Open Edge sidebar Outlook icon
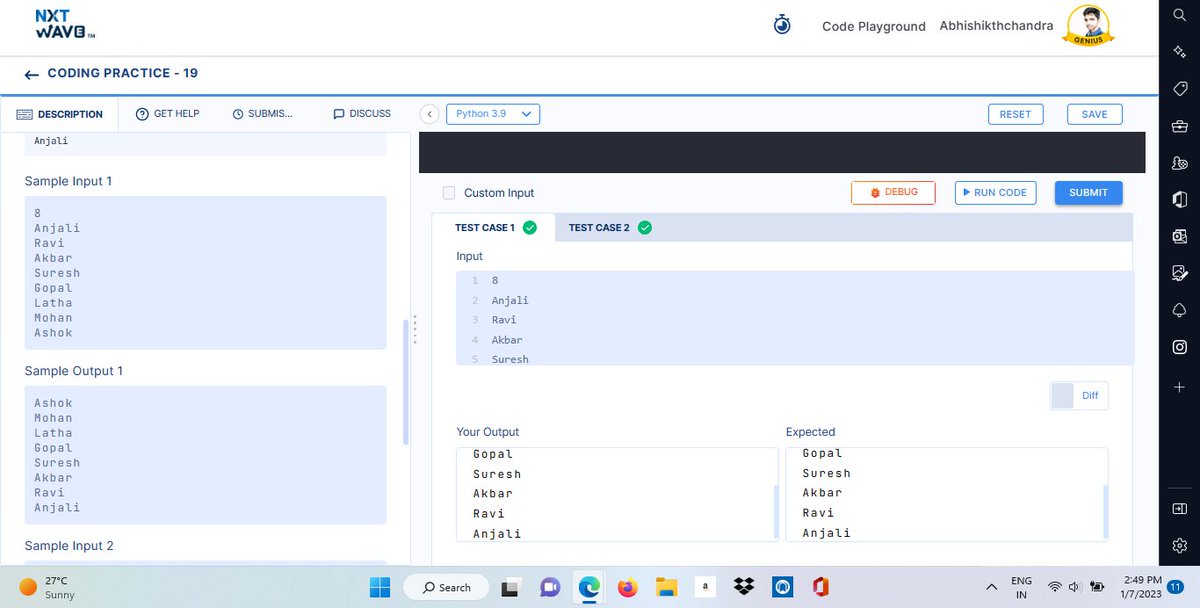1200x608 pixels. 1179,236
